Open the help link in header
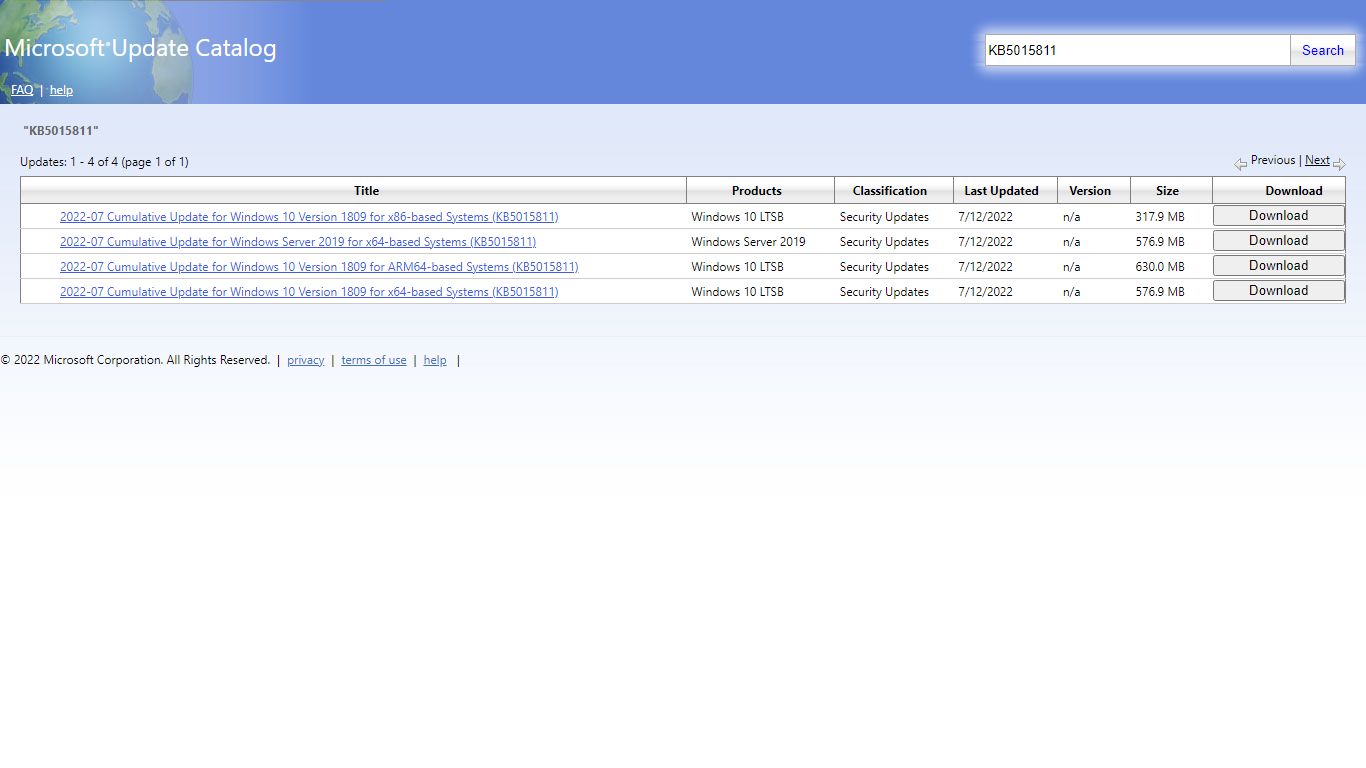 [x=61, y=90]
